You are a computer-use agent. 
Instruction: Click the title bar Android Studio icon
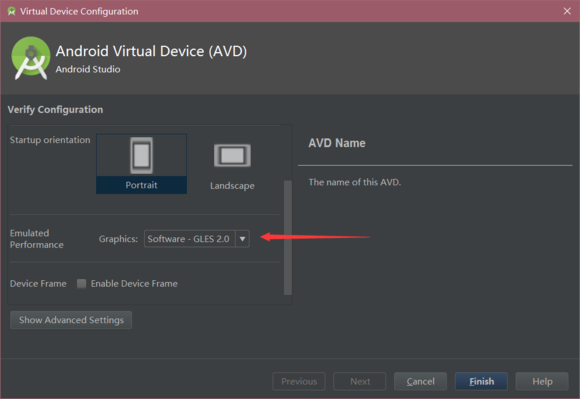pos(11,11)
